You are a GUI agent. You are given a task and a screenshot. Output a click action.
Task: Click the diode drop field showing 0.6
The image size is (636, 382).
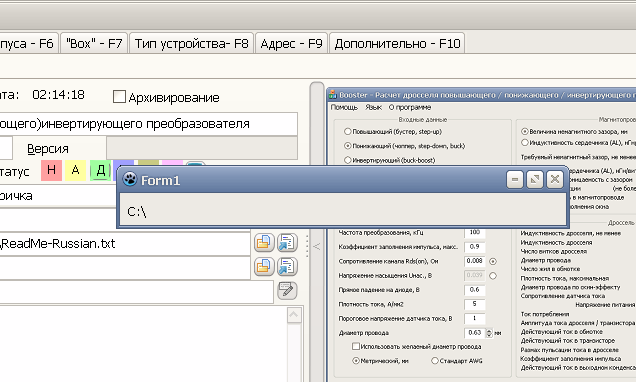[x=475, y=290]
